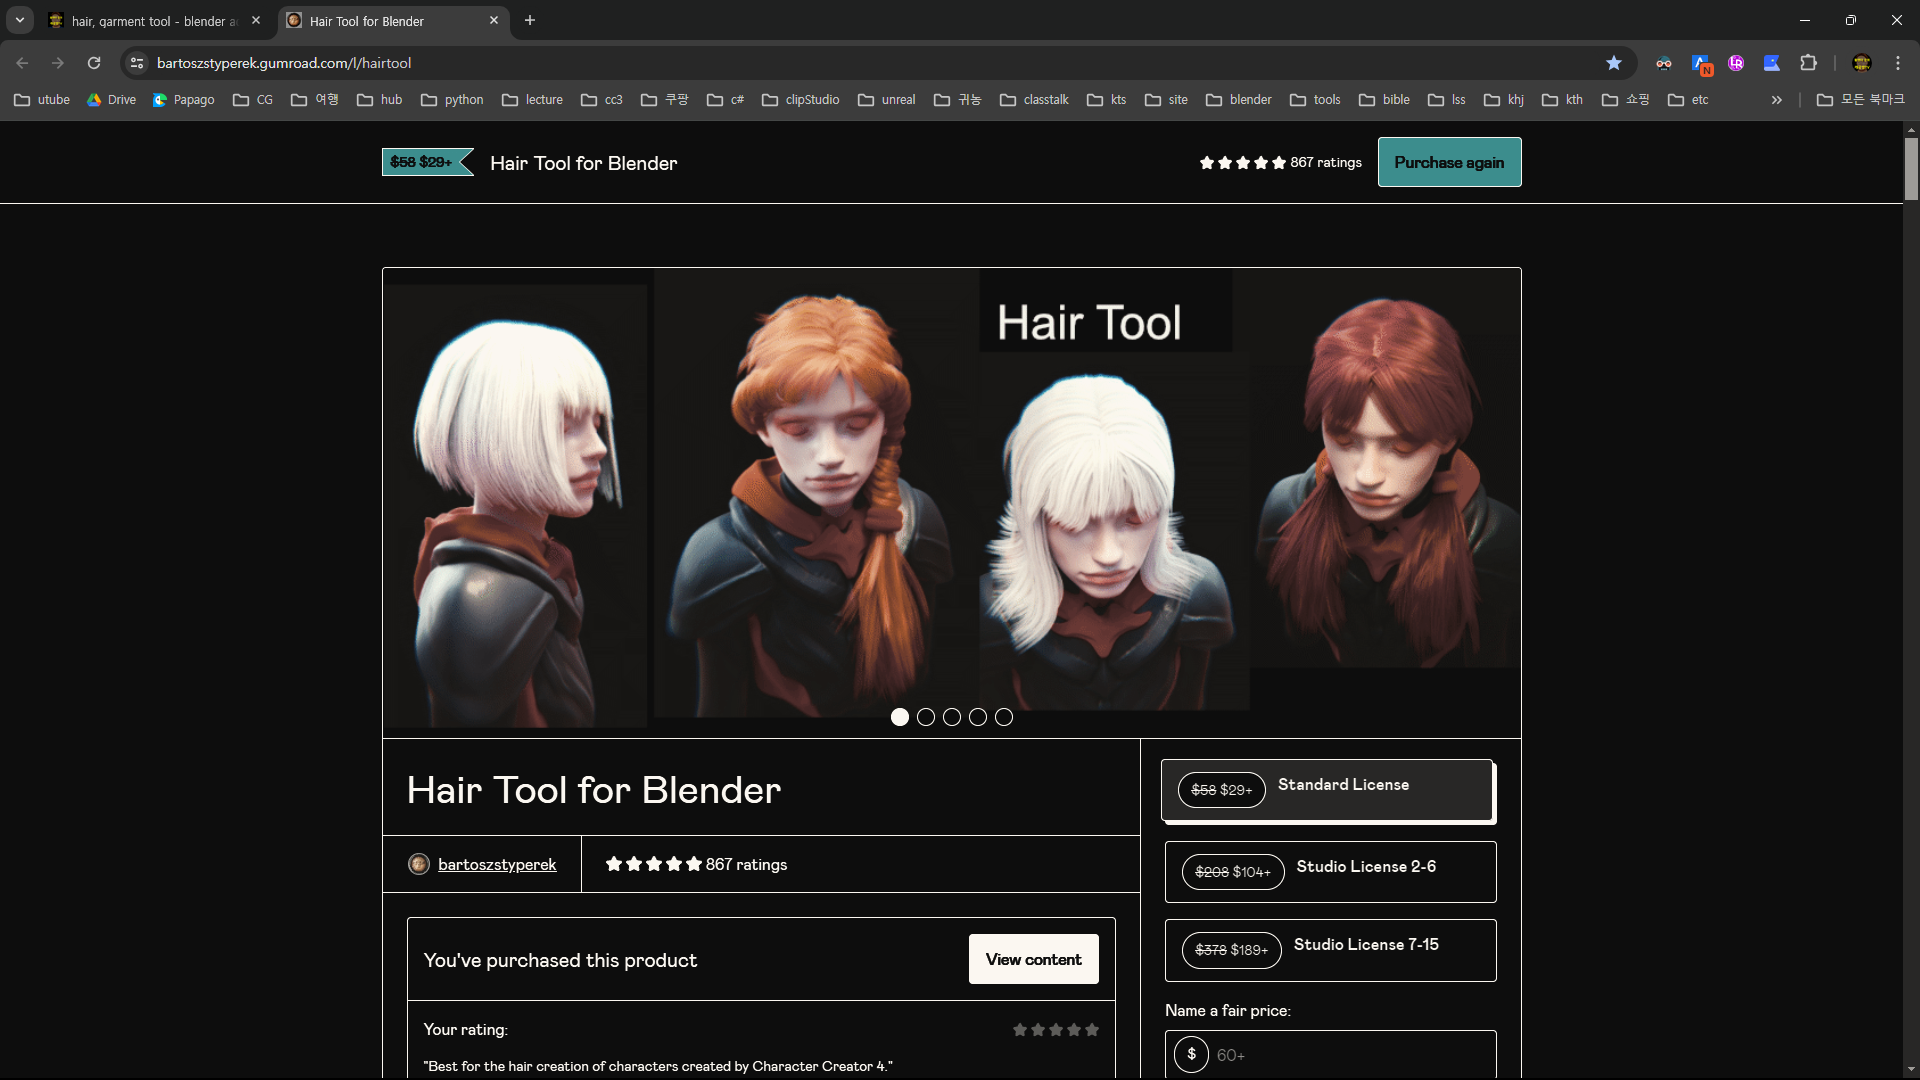The image size is (1920, 1080).
Task: Expand the hidden bookmarks overflow chevron
Action: [1776, 100]
